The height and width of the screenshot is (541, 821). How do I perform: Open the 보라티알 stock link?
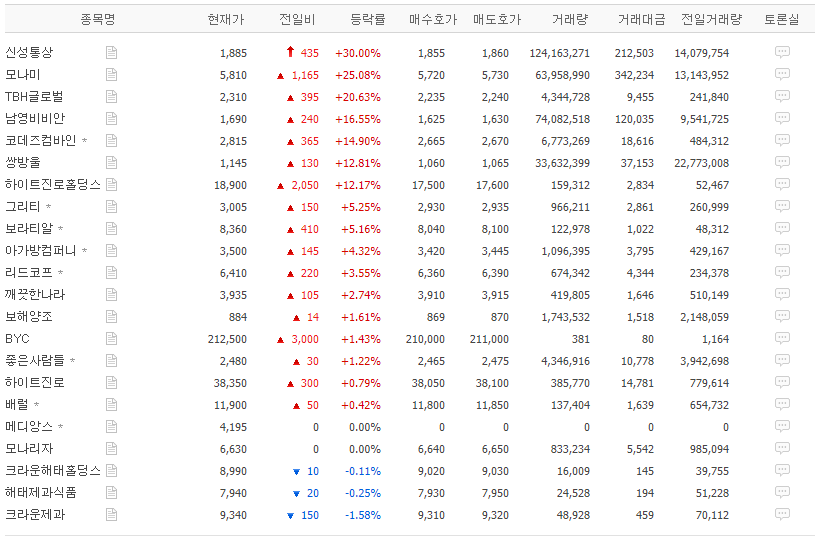(x=29, y=228)
